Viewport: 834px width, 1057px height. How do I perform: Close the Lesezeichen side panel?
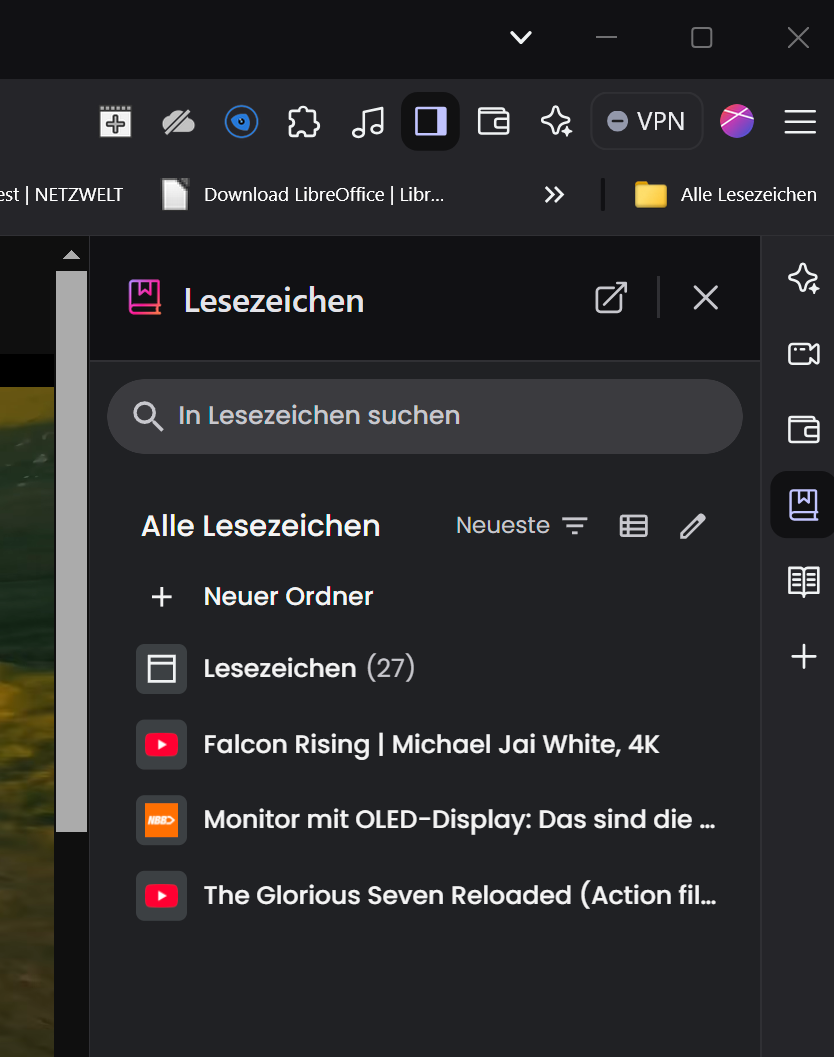coord(705,297)
